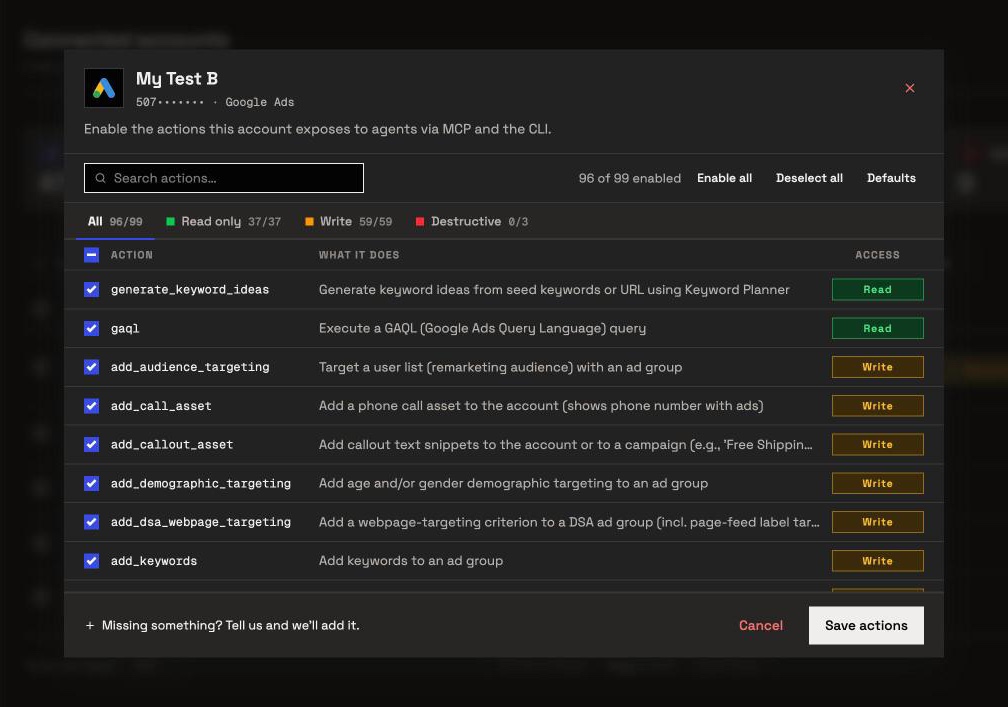Click the WHAT IT DOES column header
Image resolution: width=1008 pixels, height=707 pixels.
click(359, 255)
